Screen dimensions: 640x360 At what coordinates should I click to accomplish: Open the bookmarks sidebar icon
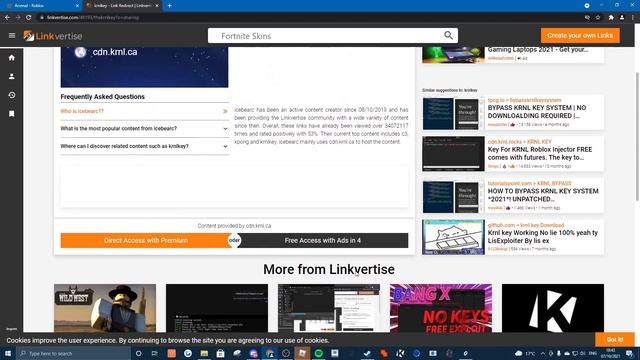click(x=12, y=114)
